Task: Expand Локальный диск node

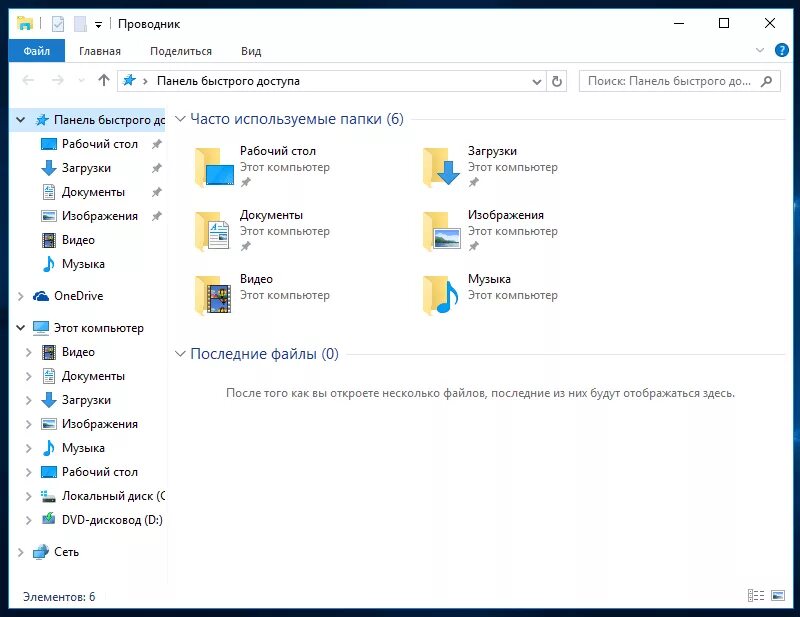Action: [29, 496]
